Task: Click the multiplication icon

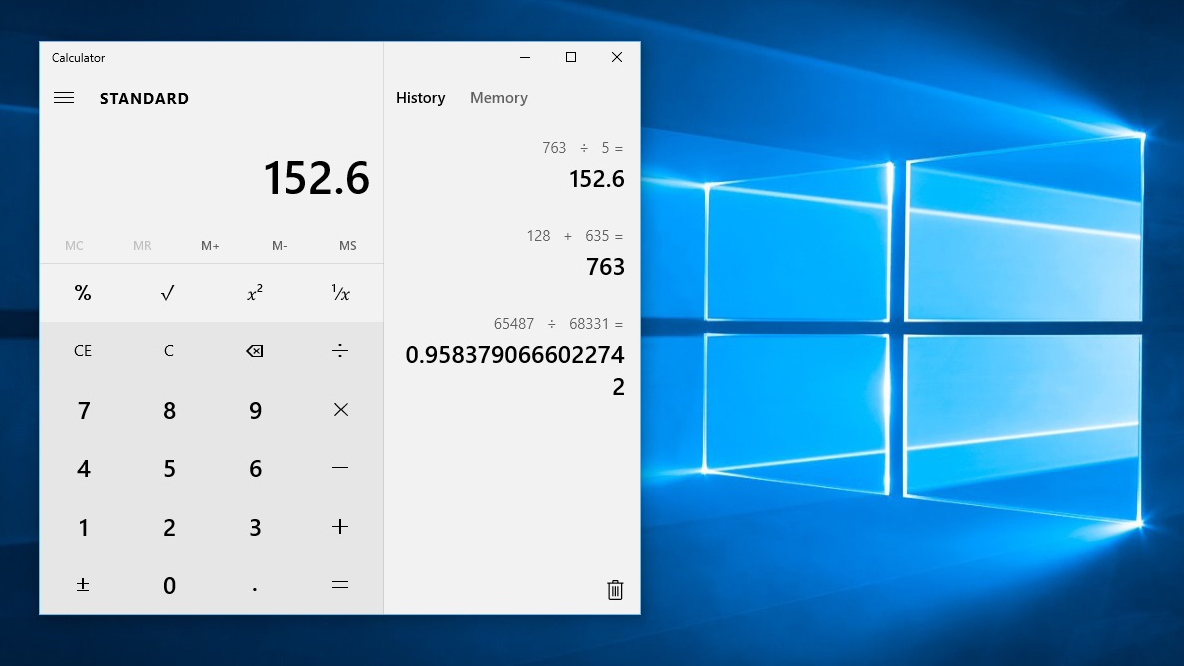Action: [340, 409]
